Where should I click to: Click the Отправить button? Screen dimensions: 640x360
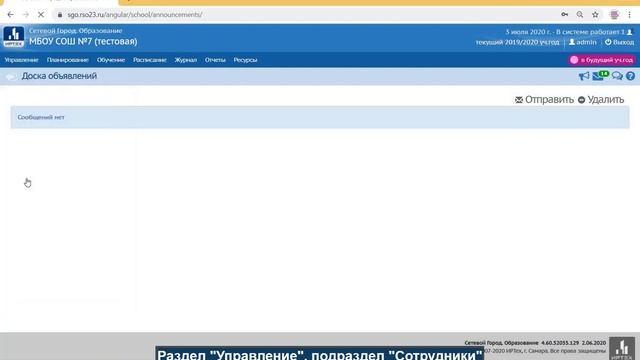(x=544, y=100)
